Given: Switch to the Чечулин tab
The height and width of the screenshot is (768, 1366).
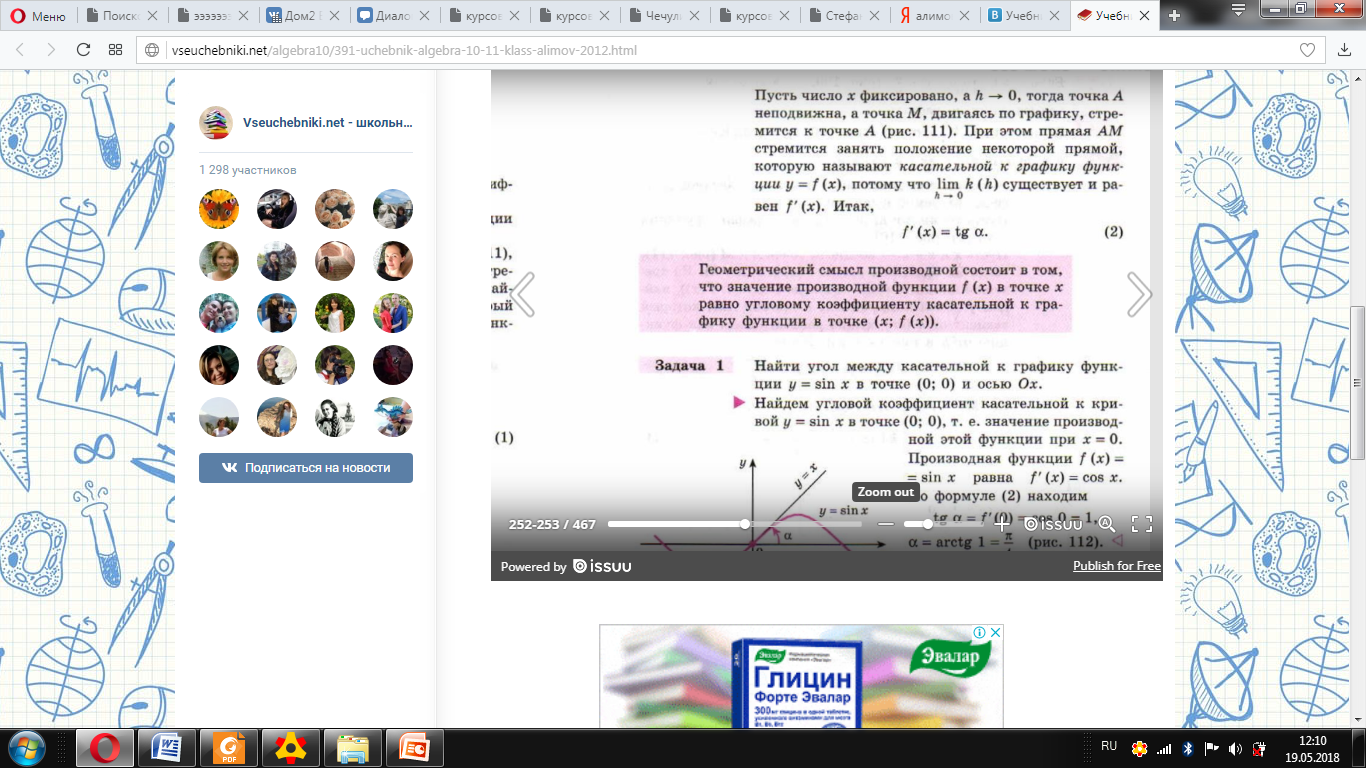Looking at the screenshot, I should [x=662, y=16].
